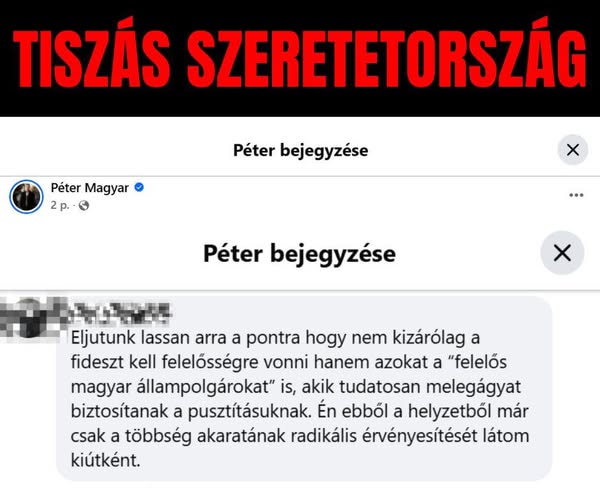Click the globe public audience icon

coord(84,206)
